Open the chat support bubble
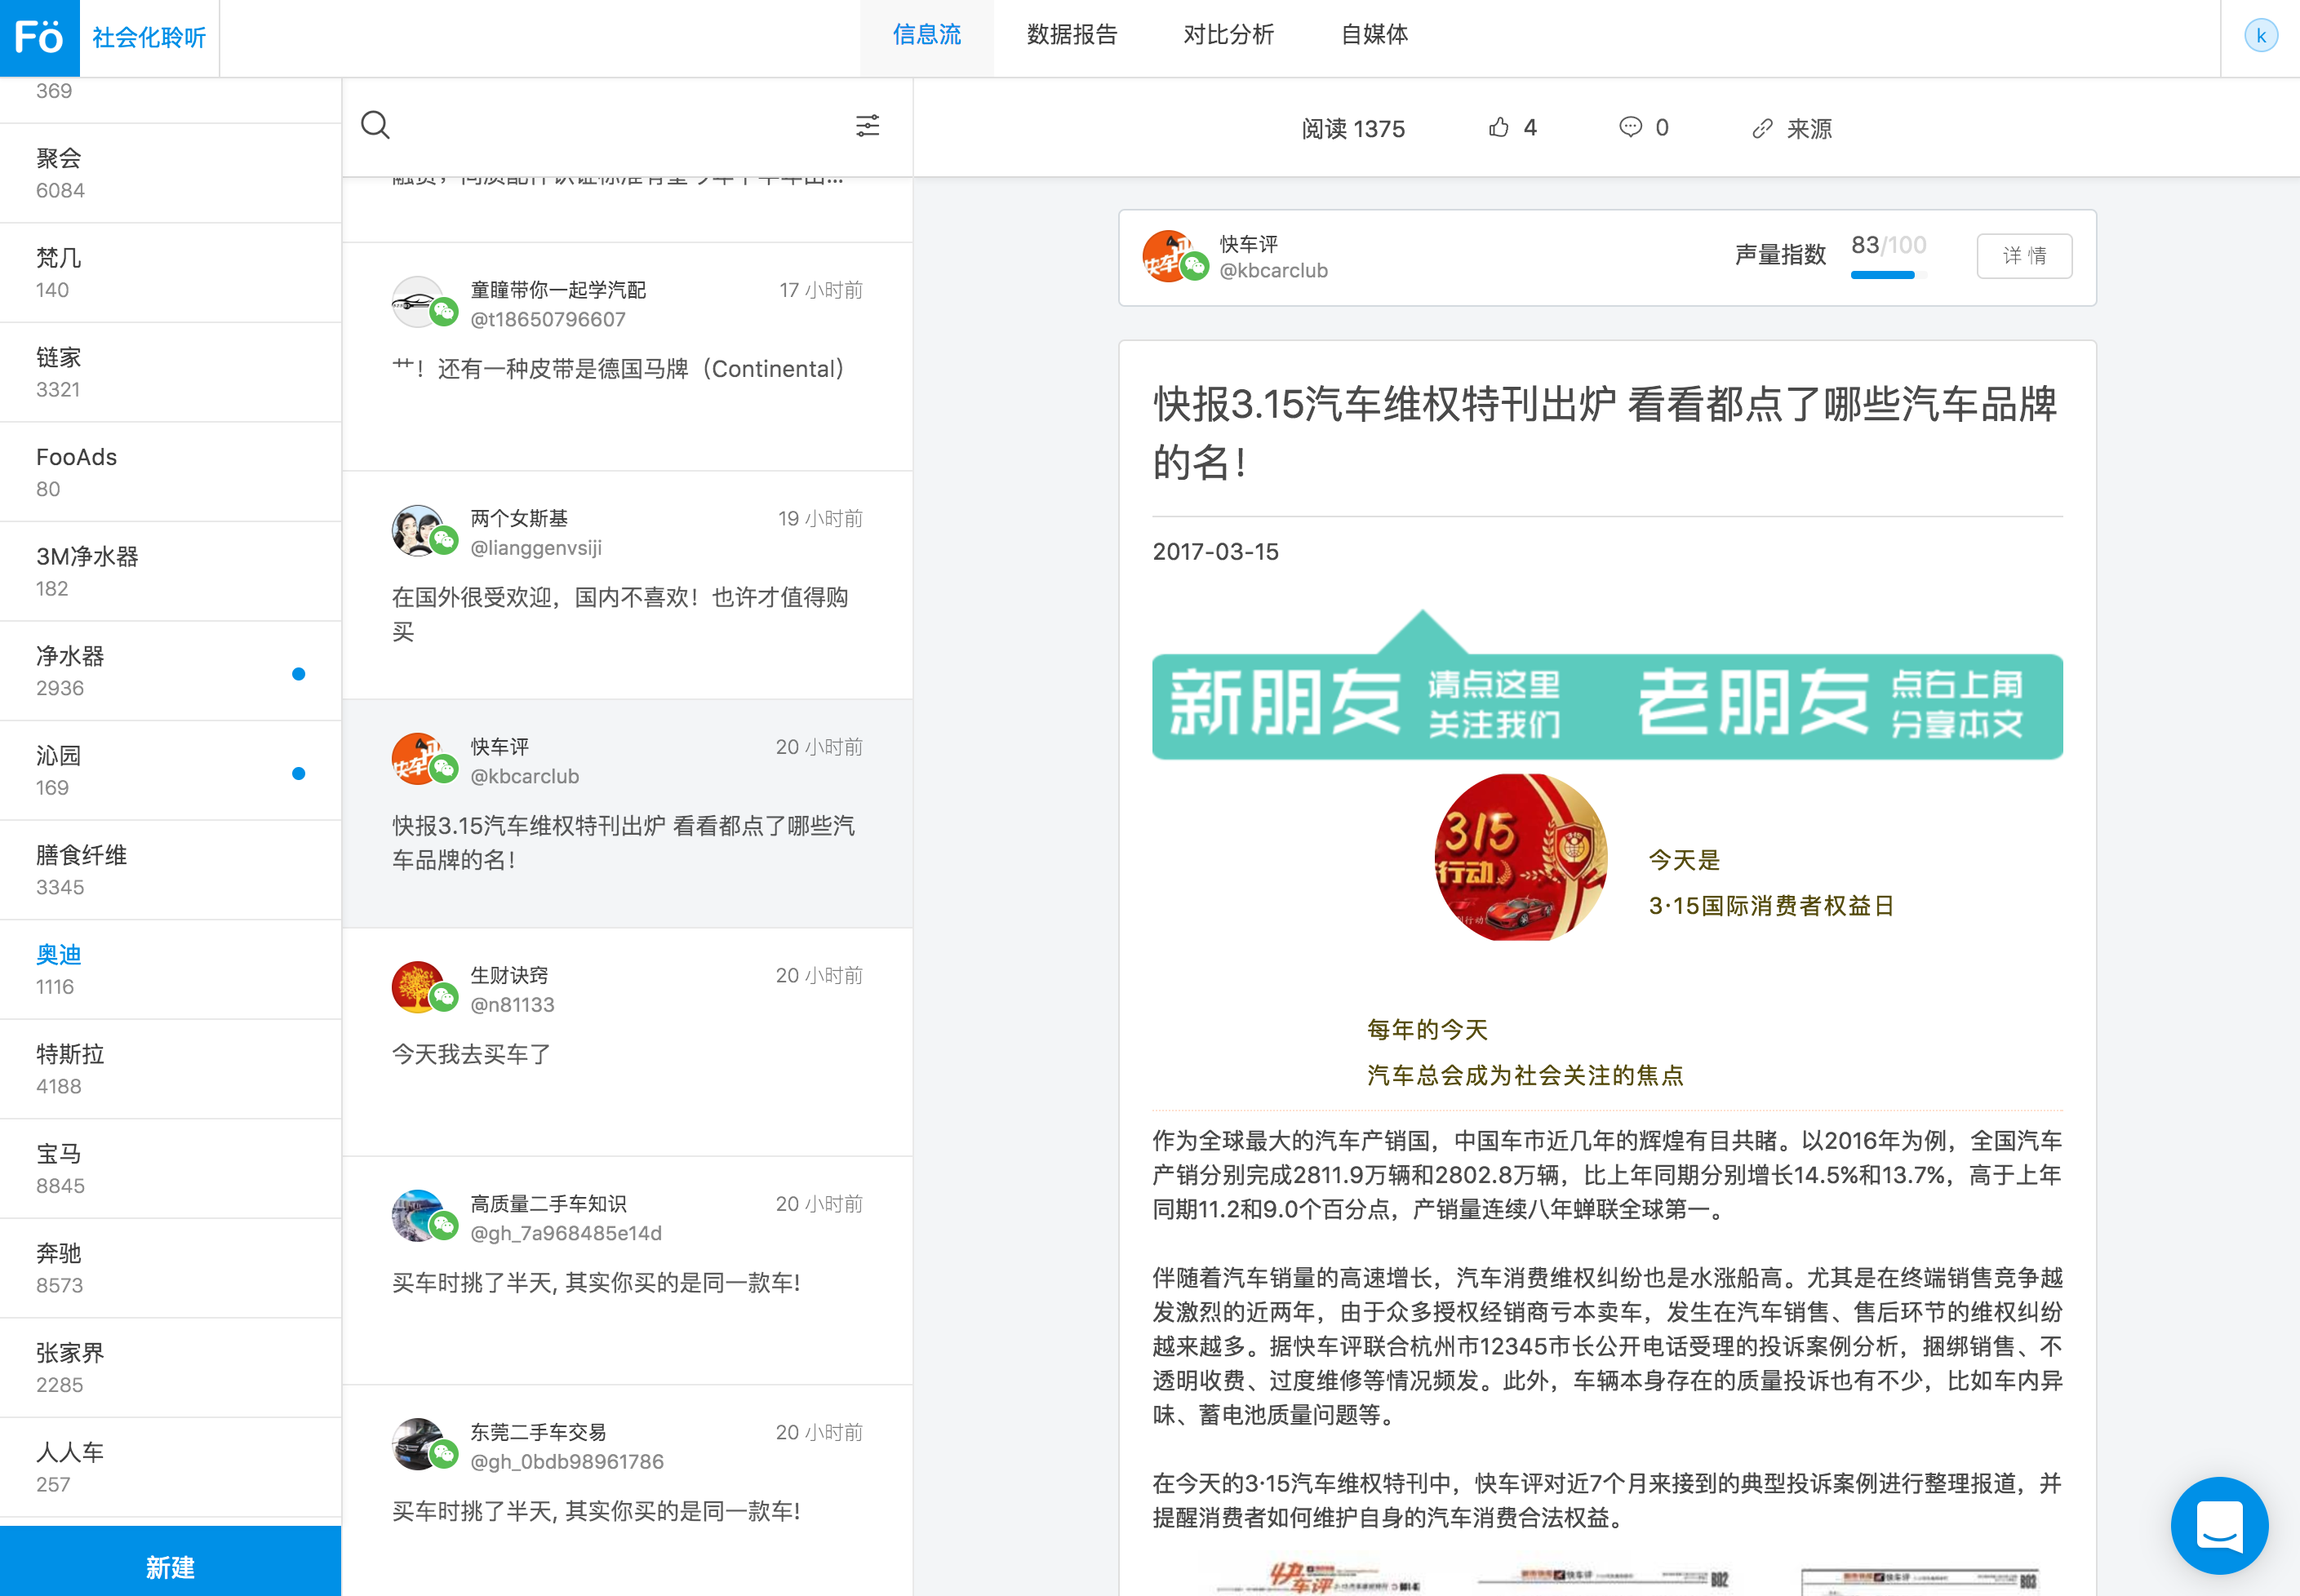Image resolution: width=2300 pixels, height=1596 pixels. (x=2219, y=1525)
